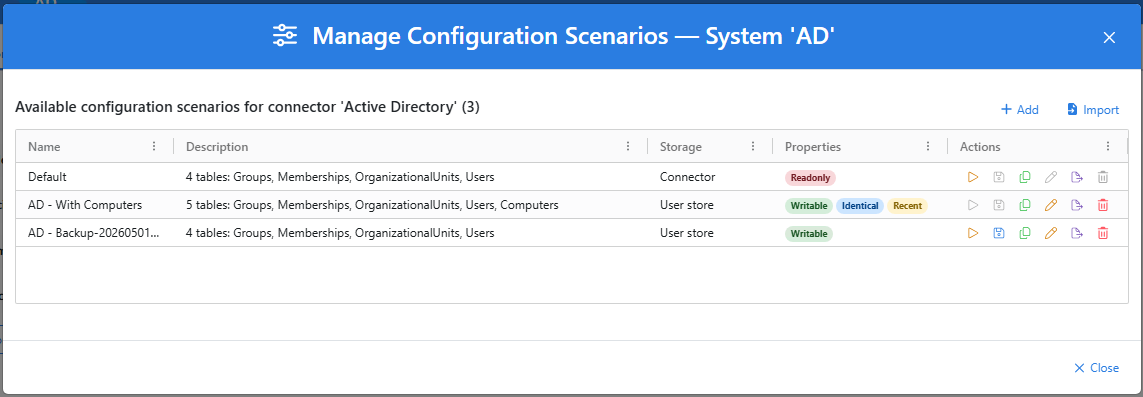The height and width of the screenshot is (397, 1143).
Task: Apply the Default scenario with play icon
Action: click(972, 177)
